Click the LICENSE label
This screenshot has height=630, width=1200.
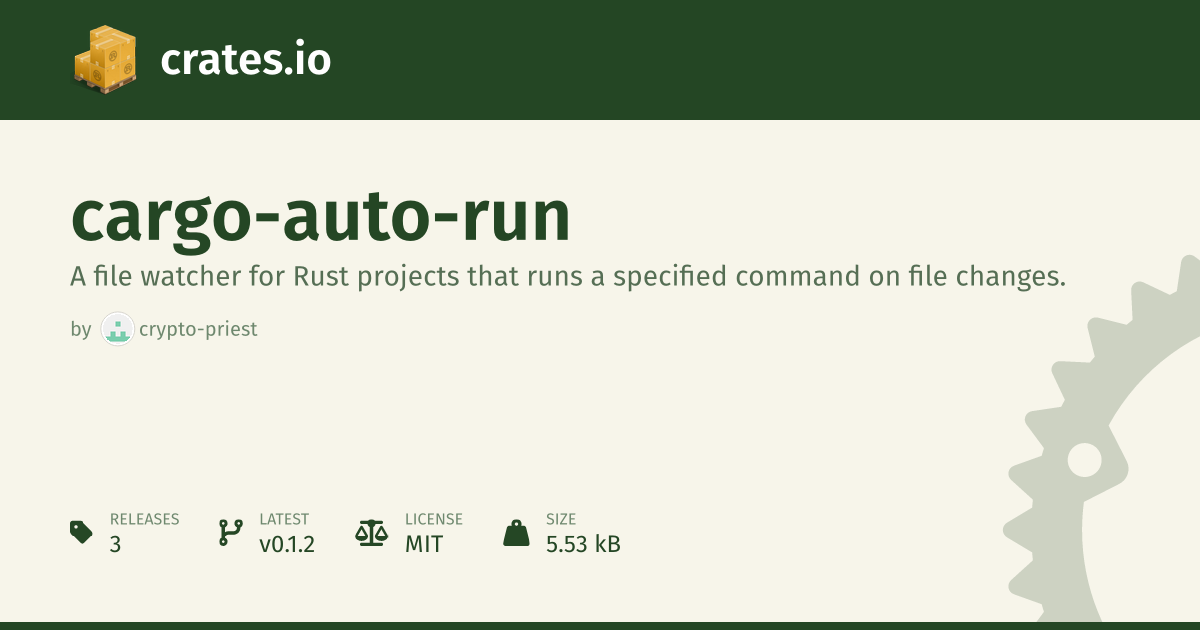[x=433, y=519]
